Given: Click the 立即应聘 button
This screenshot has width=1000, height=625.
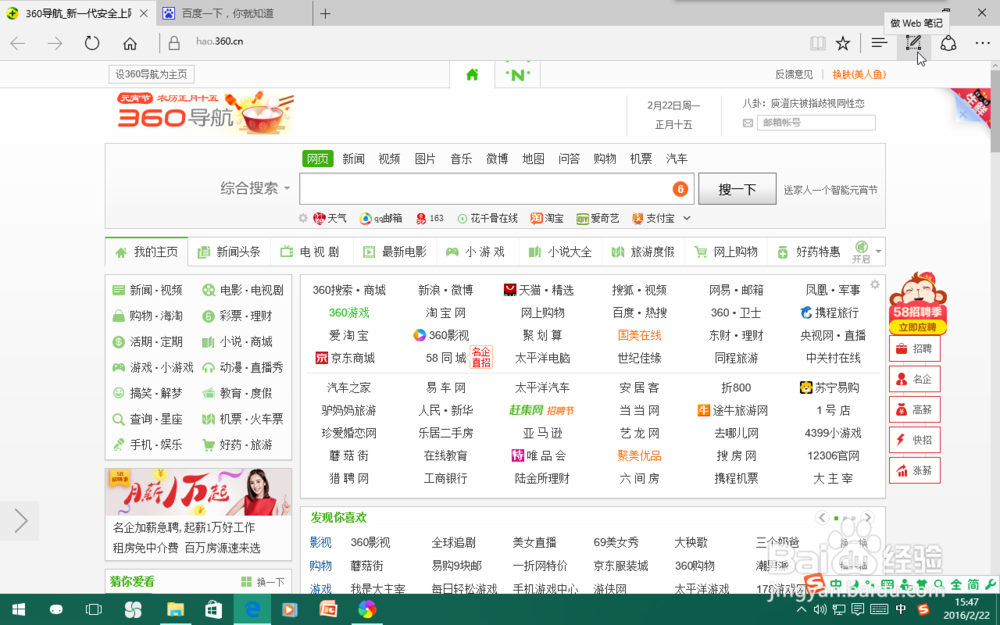Looking at the screenshot, I should coord(916,327).
